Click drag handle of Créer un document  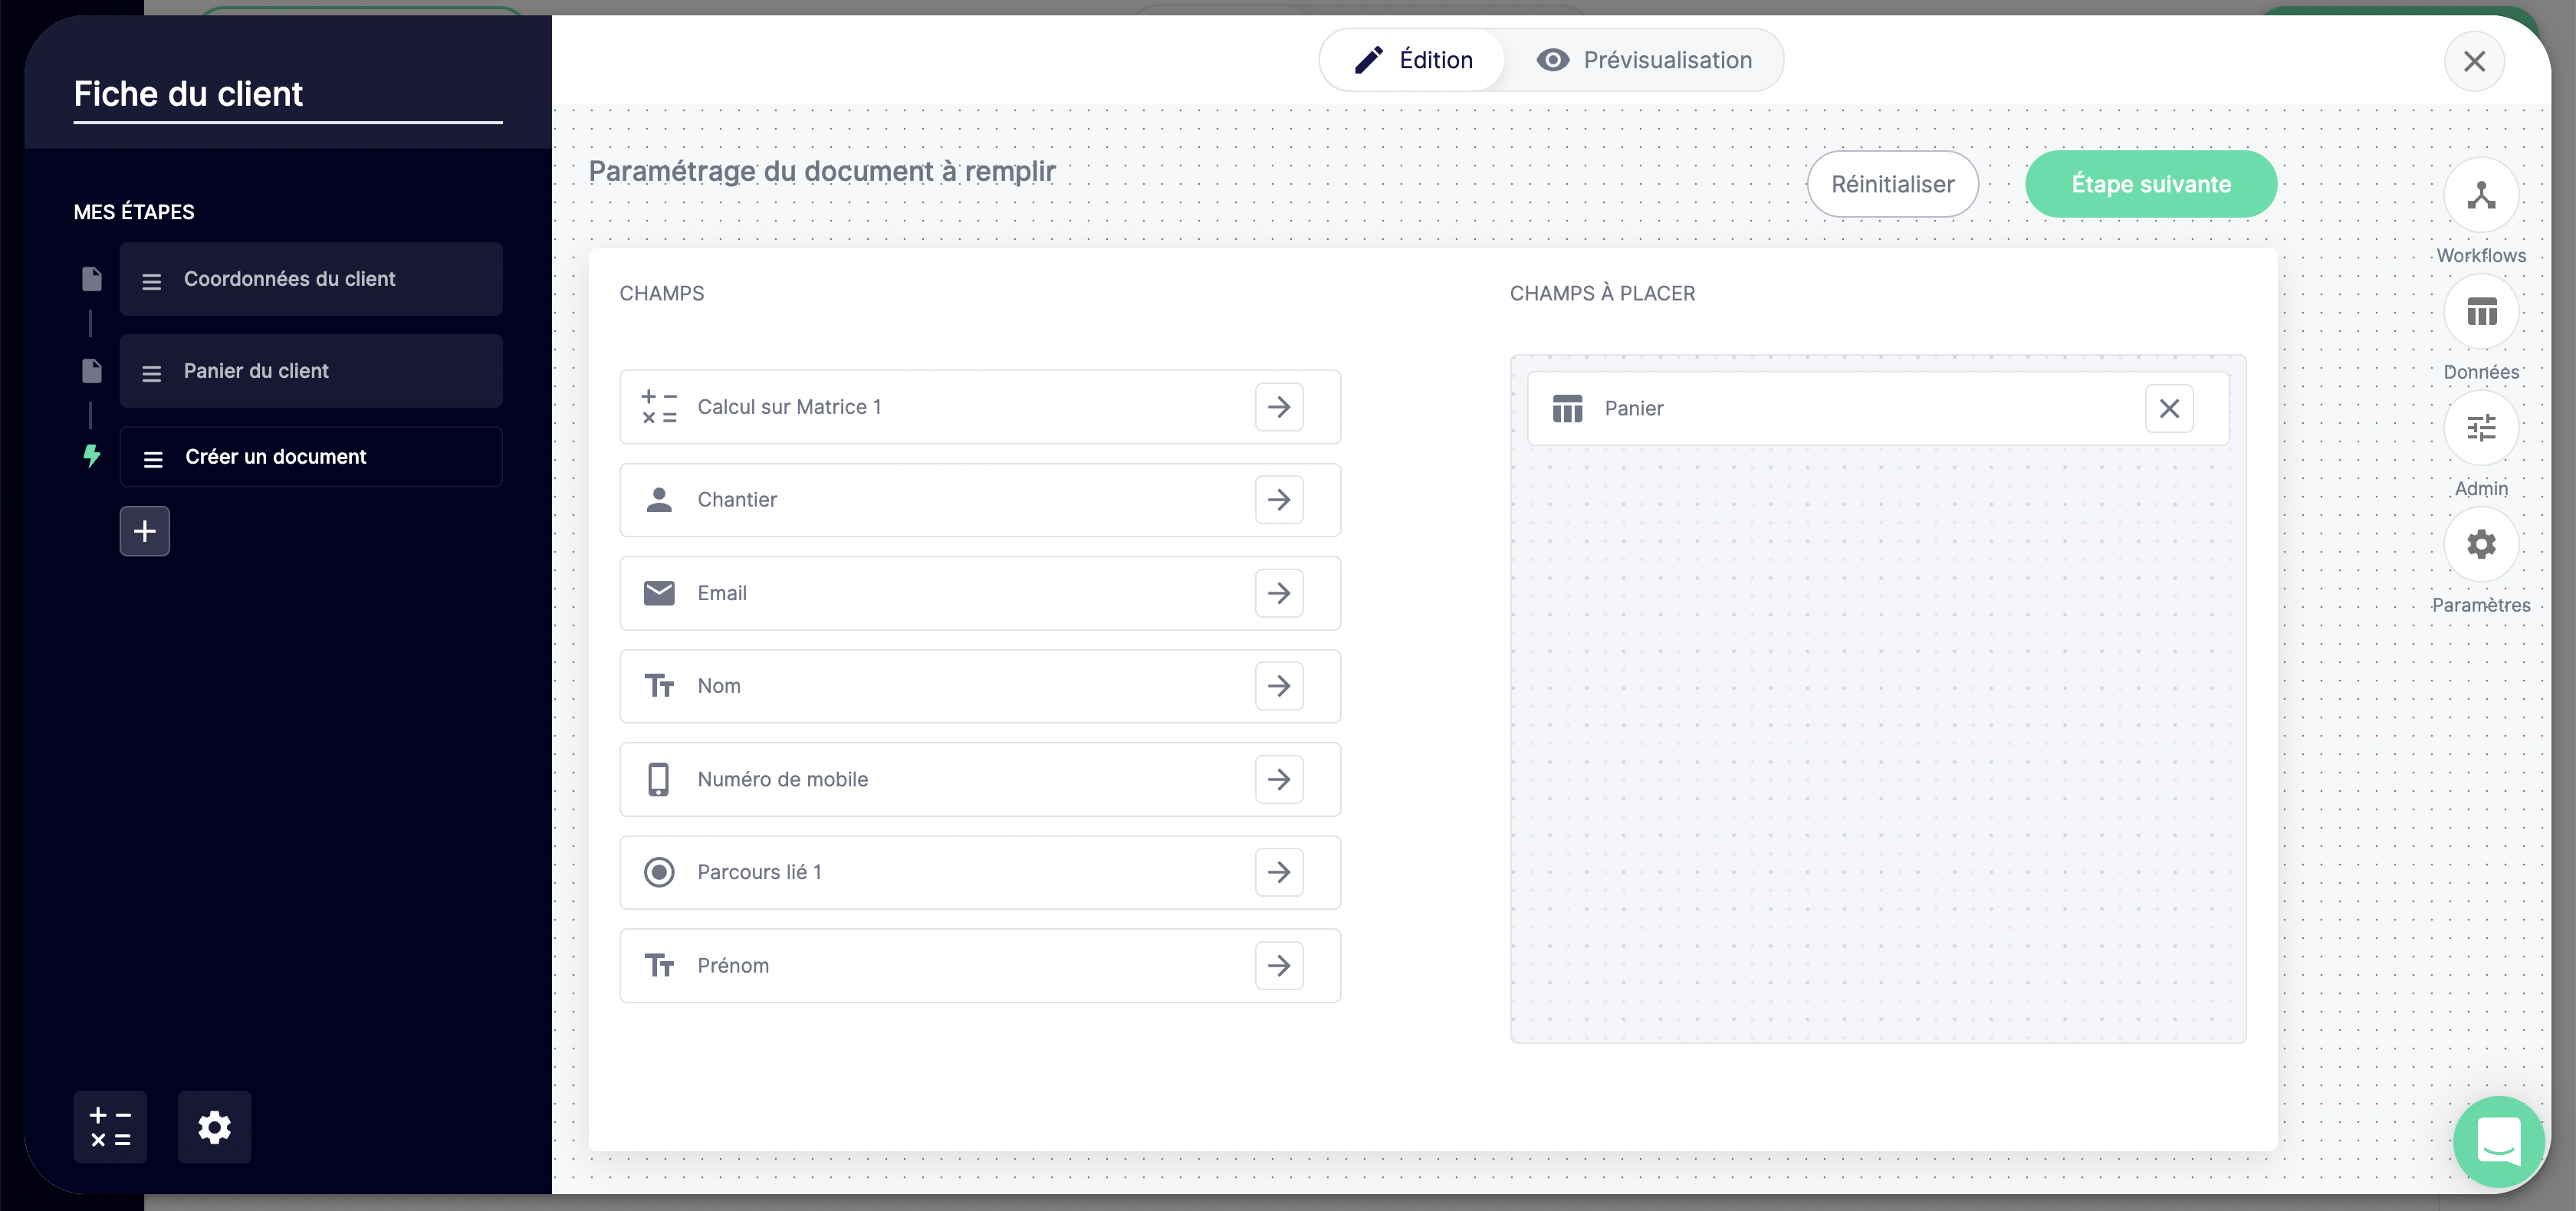(153, 459)
